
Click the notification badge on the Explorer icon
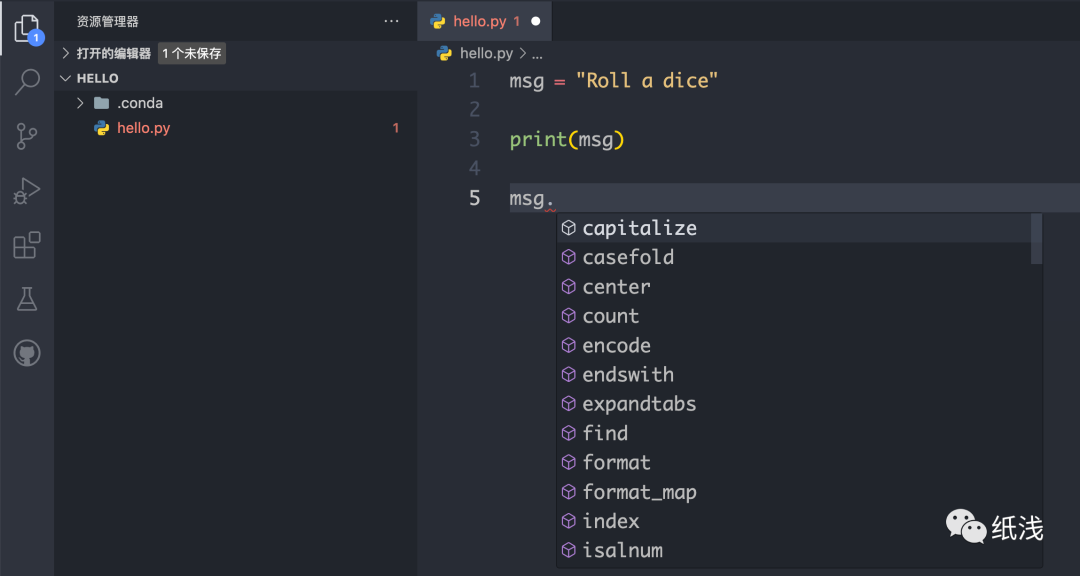(36, 38)
